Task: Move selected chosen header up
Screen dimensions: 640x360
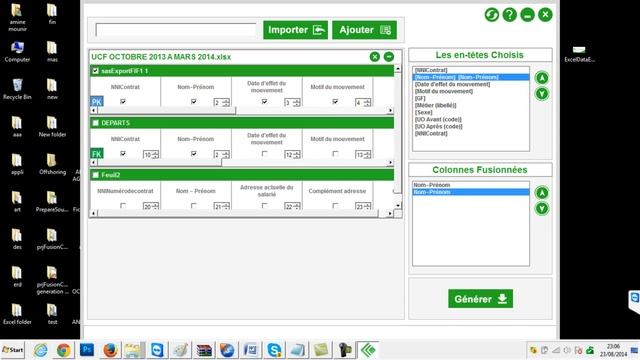Action: pyautogui.click(x=542, y=78)
